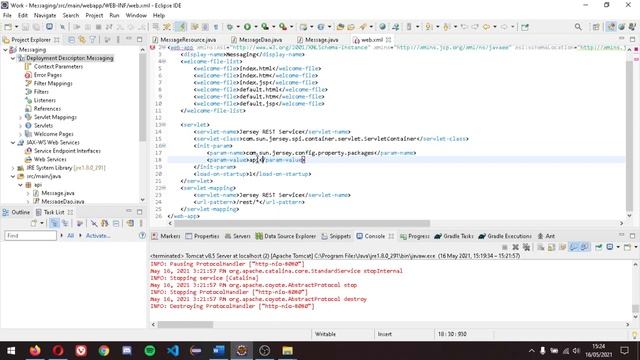
Task: Switch to the MessageDao.java editor tab
Action: pos(256,40)
